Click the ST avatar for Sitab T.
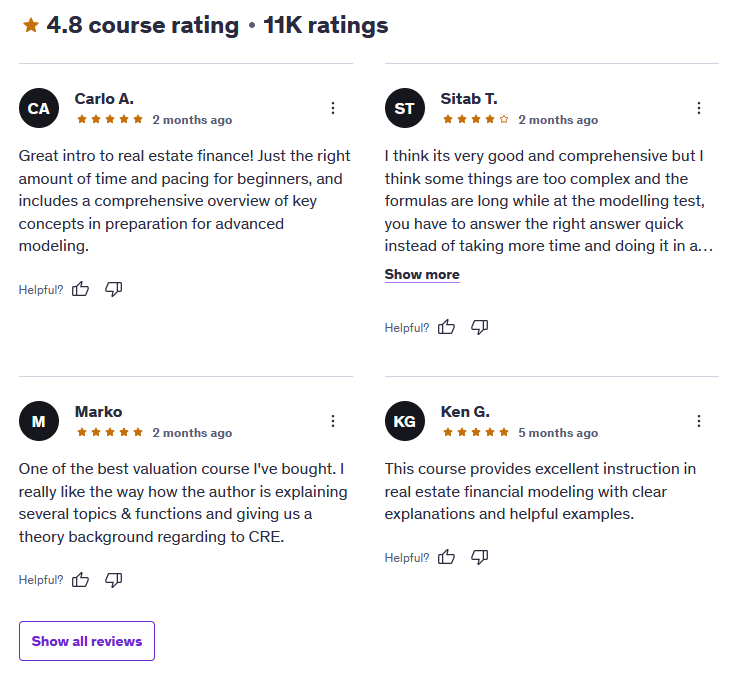The image size is (741, 681). tap(405, 108)
